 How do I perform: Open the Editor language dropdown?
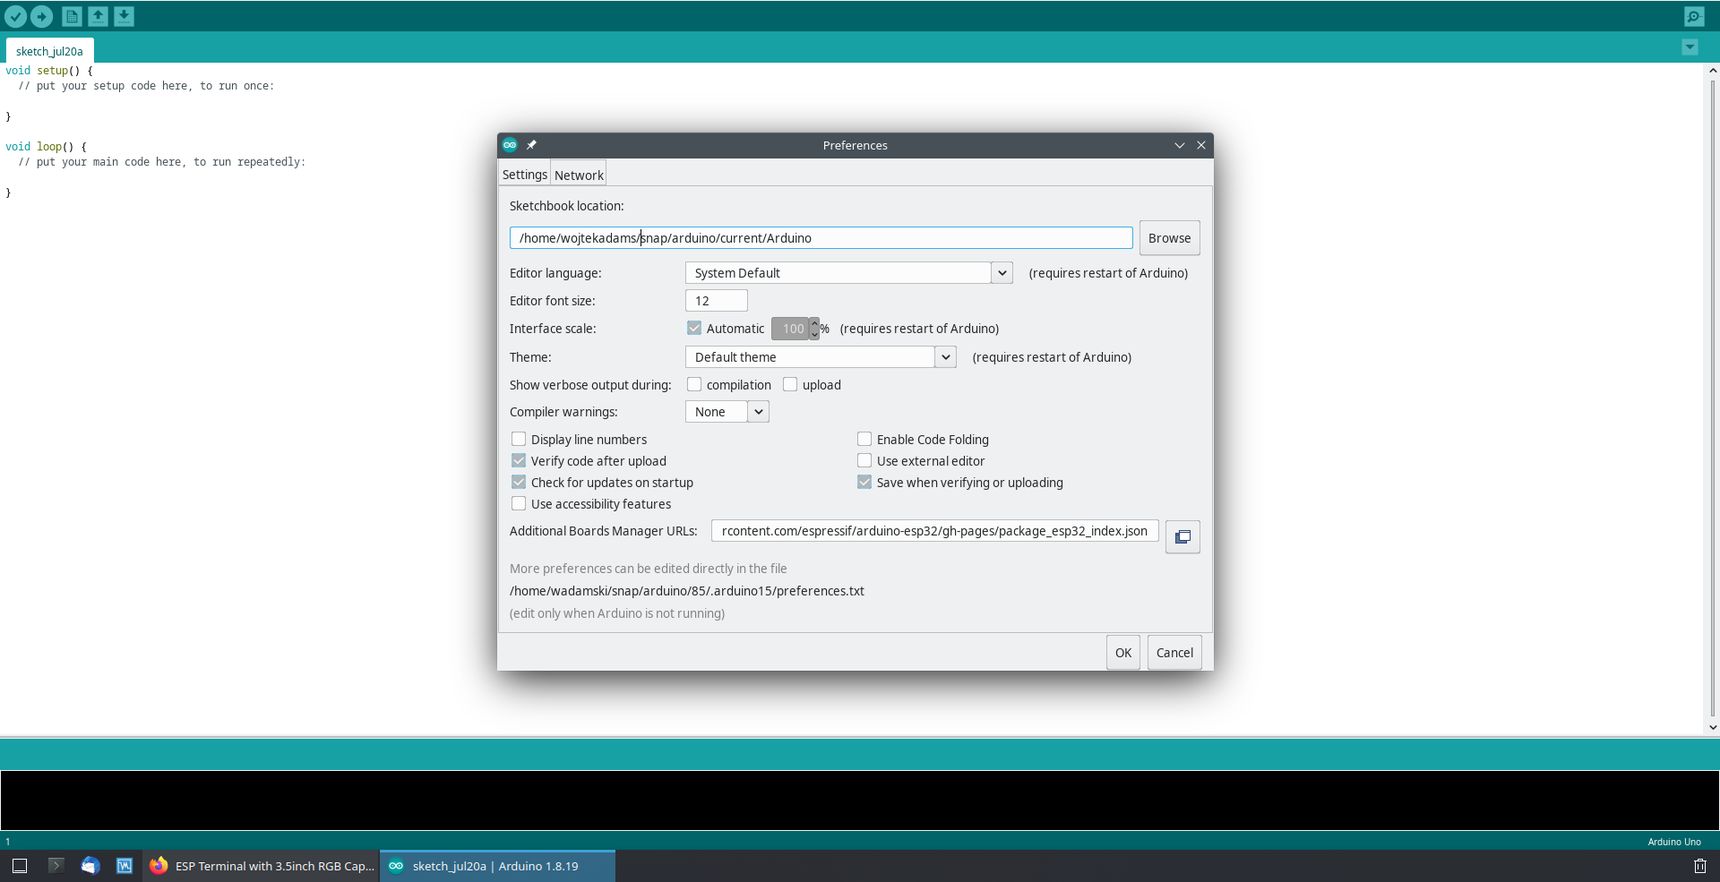coord(849,273)
